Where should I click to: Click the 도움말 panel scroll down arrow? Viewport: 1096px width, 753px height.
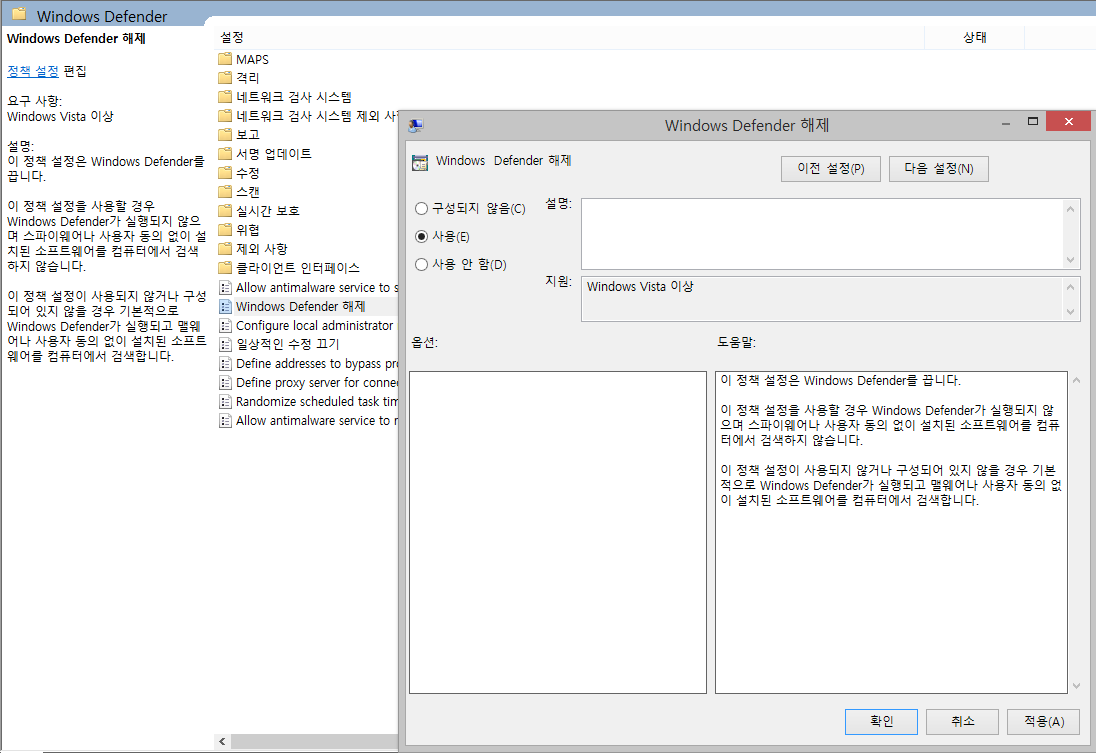click(1076, 686)
